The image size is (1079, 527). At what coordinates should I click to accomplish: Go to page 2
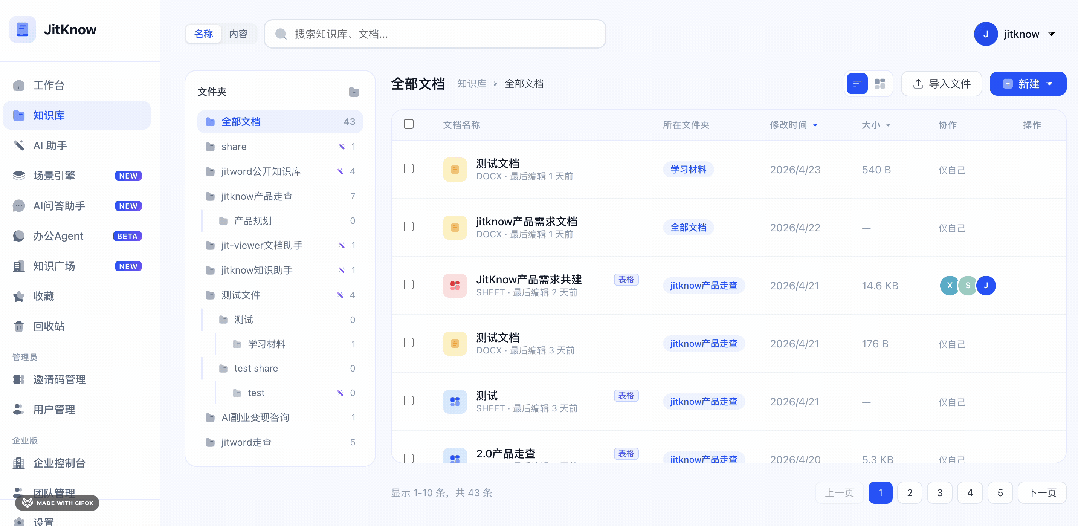[910, 493]
